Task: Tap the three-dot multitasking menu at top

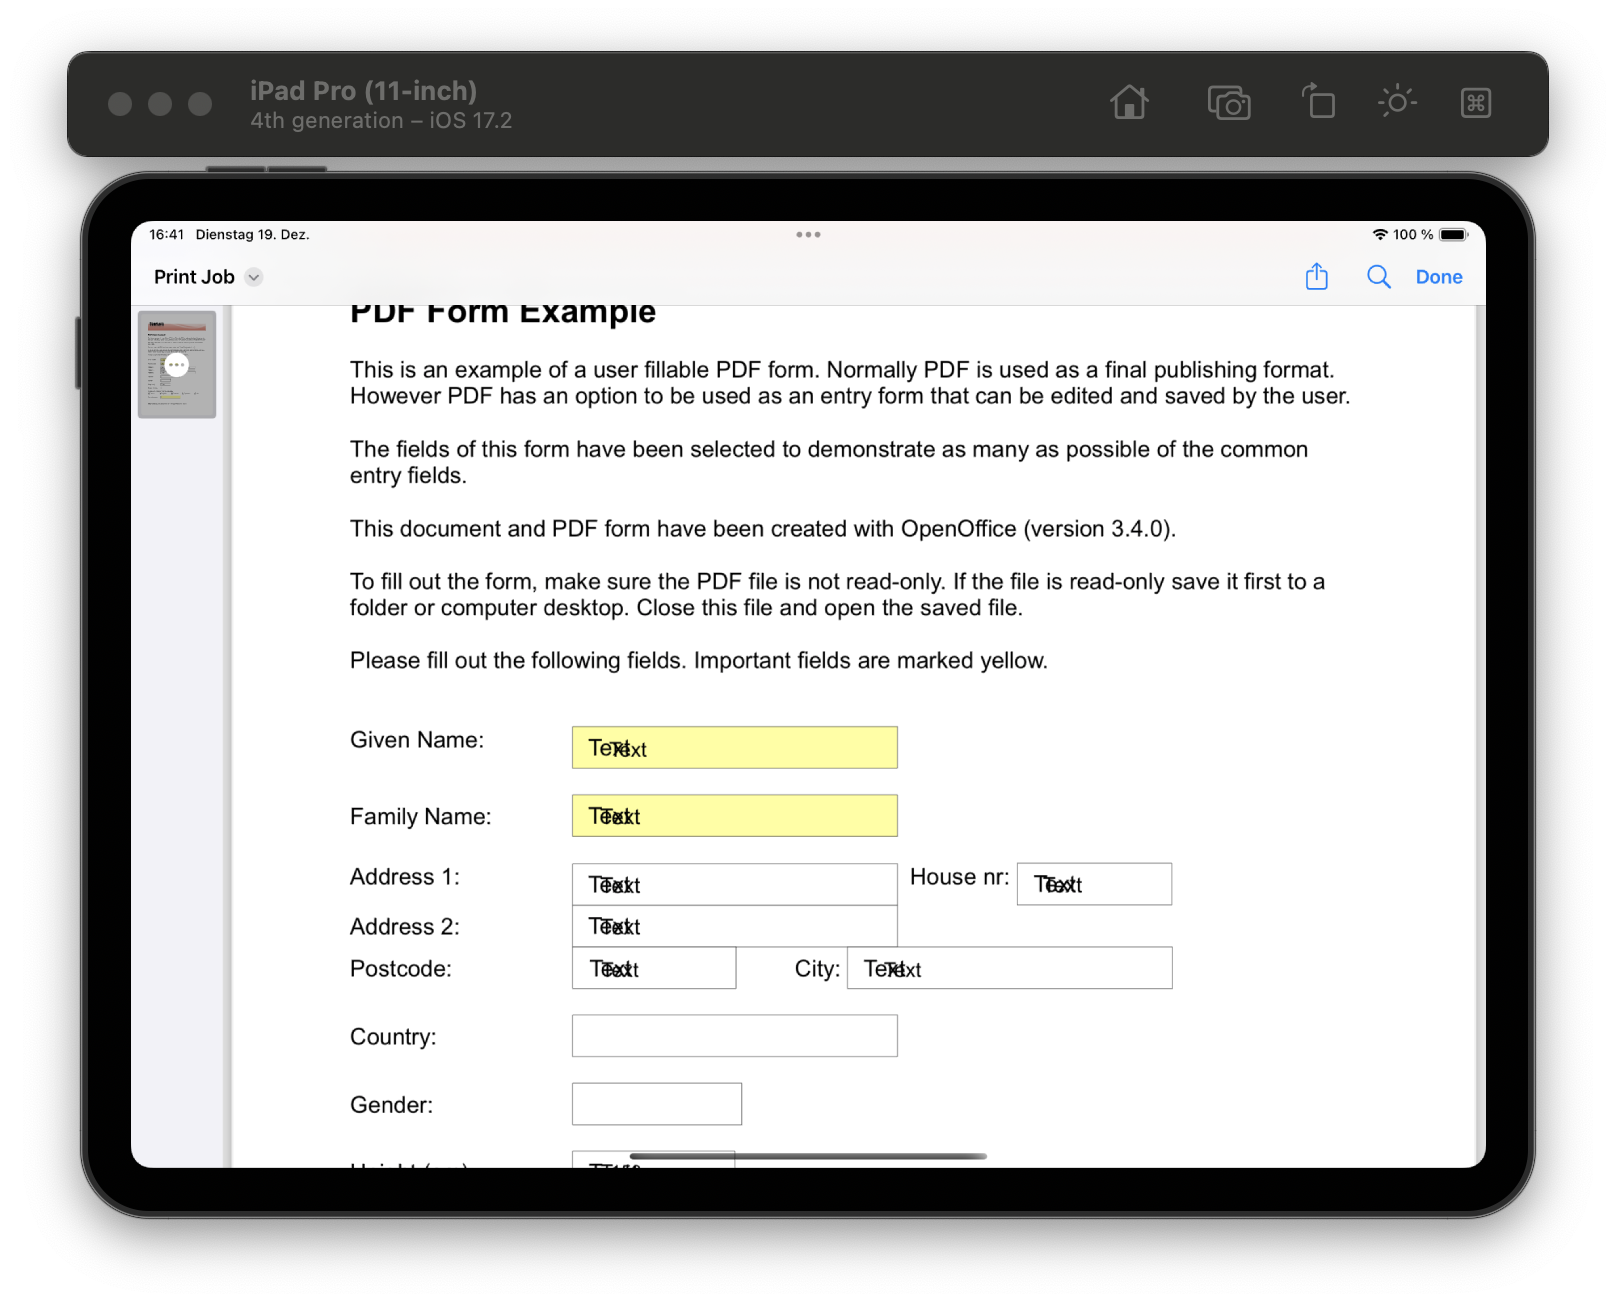Action: tap(808, 235)
